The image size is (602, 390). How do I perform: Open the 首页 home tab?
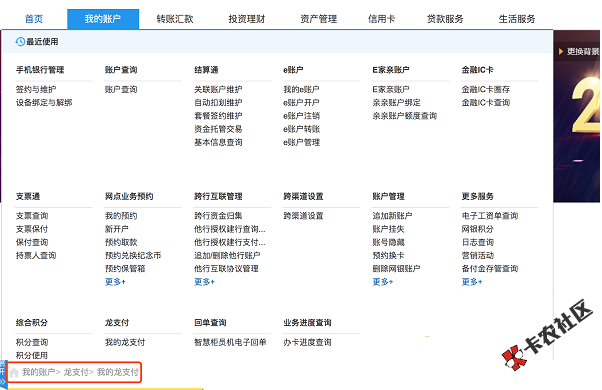pos(34,19)
